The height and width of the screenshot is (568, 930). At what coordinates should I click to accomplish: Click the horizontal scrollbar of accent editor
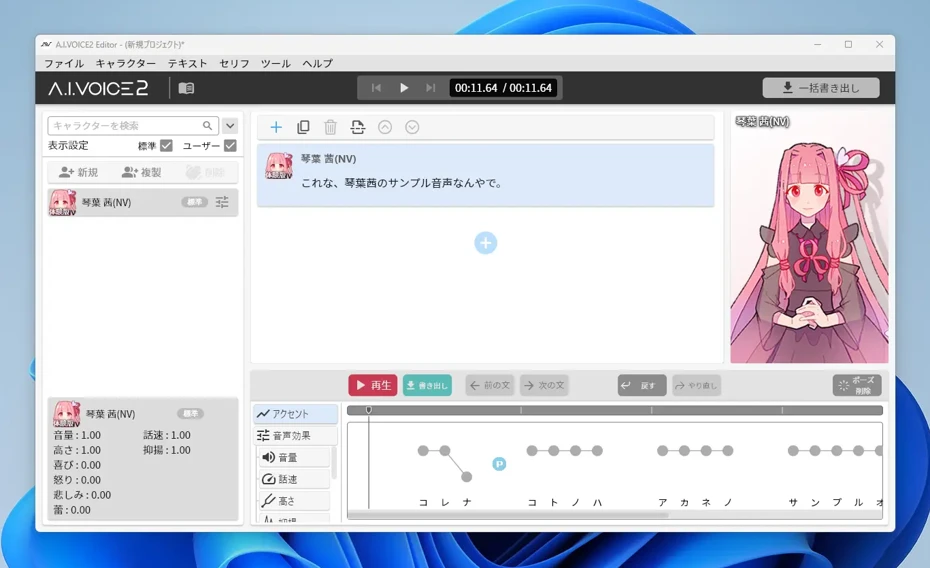point(508,515)
